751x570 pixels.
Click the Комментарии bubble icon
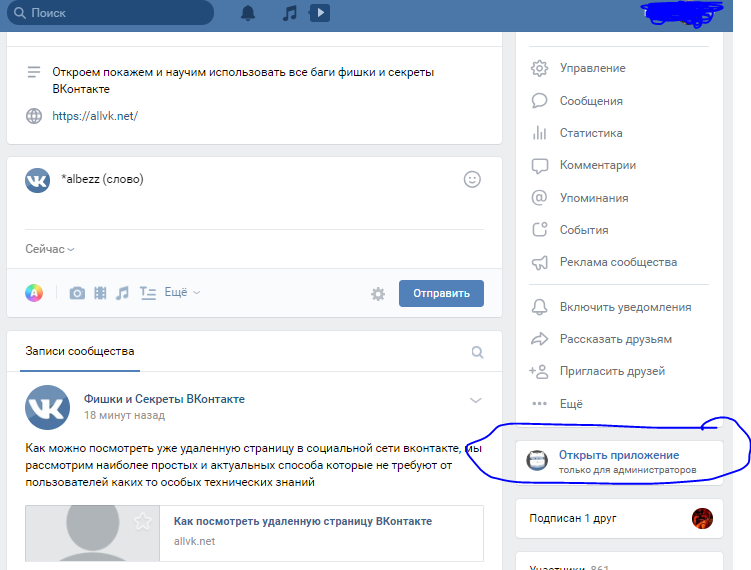pos(539,166)
